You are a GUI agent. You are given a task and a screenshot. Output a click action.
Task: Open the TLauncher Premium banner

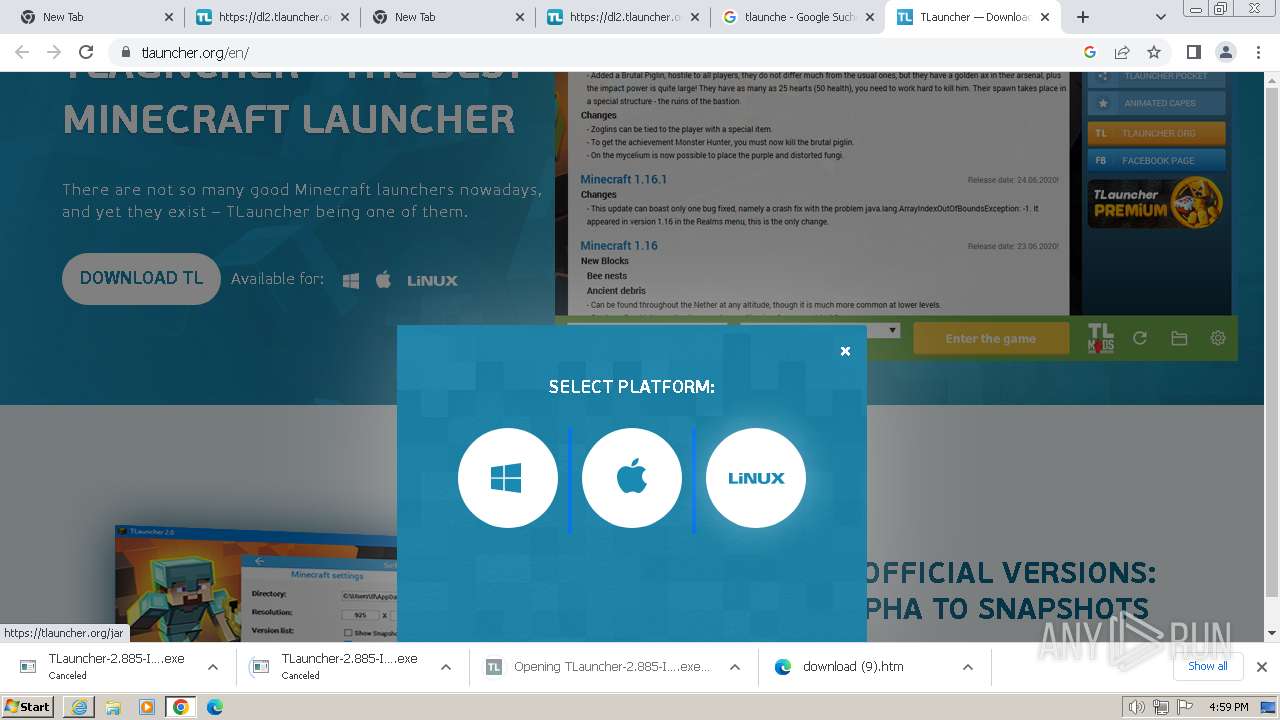tap(1156, 202)
